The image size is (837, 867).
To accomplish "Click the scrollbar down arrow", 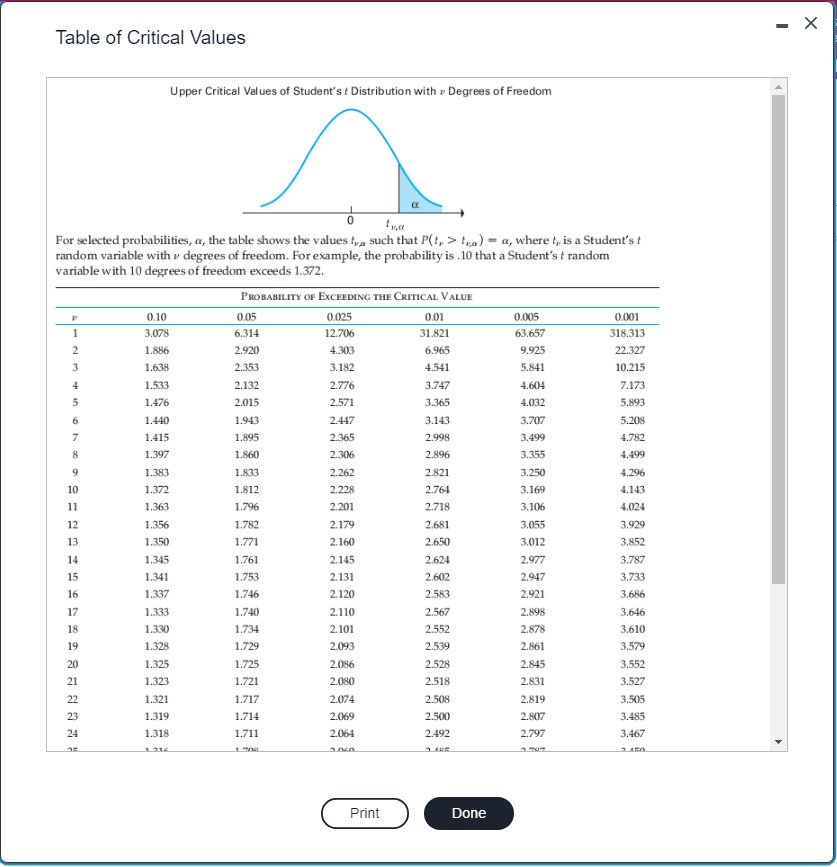I will (778, 742).
